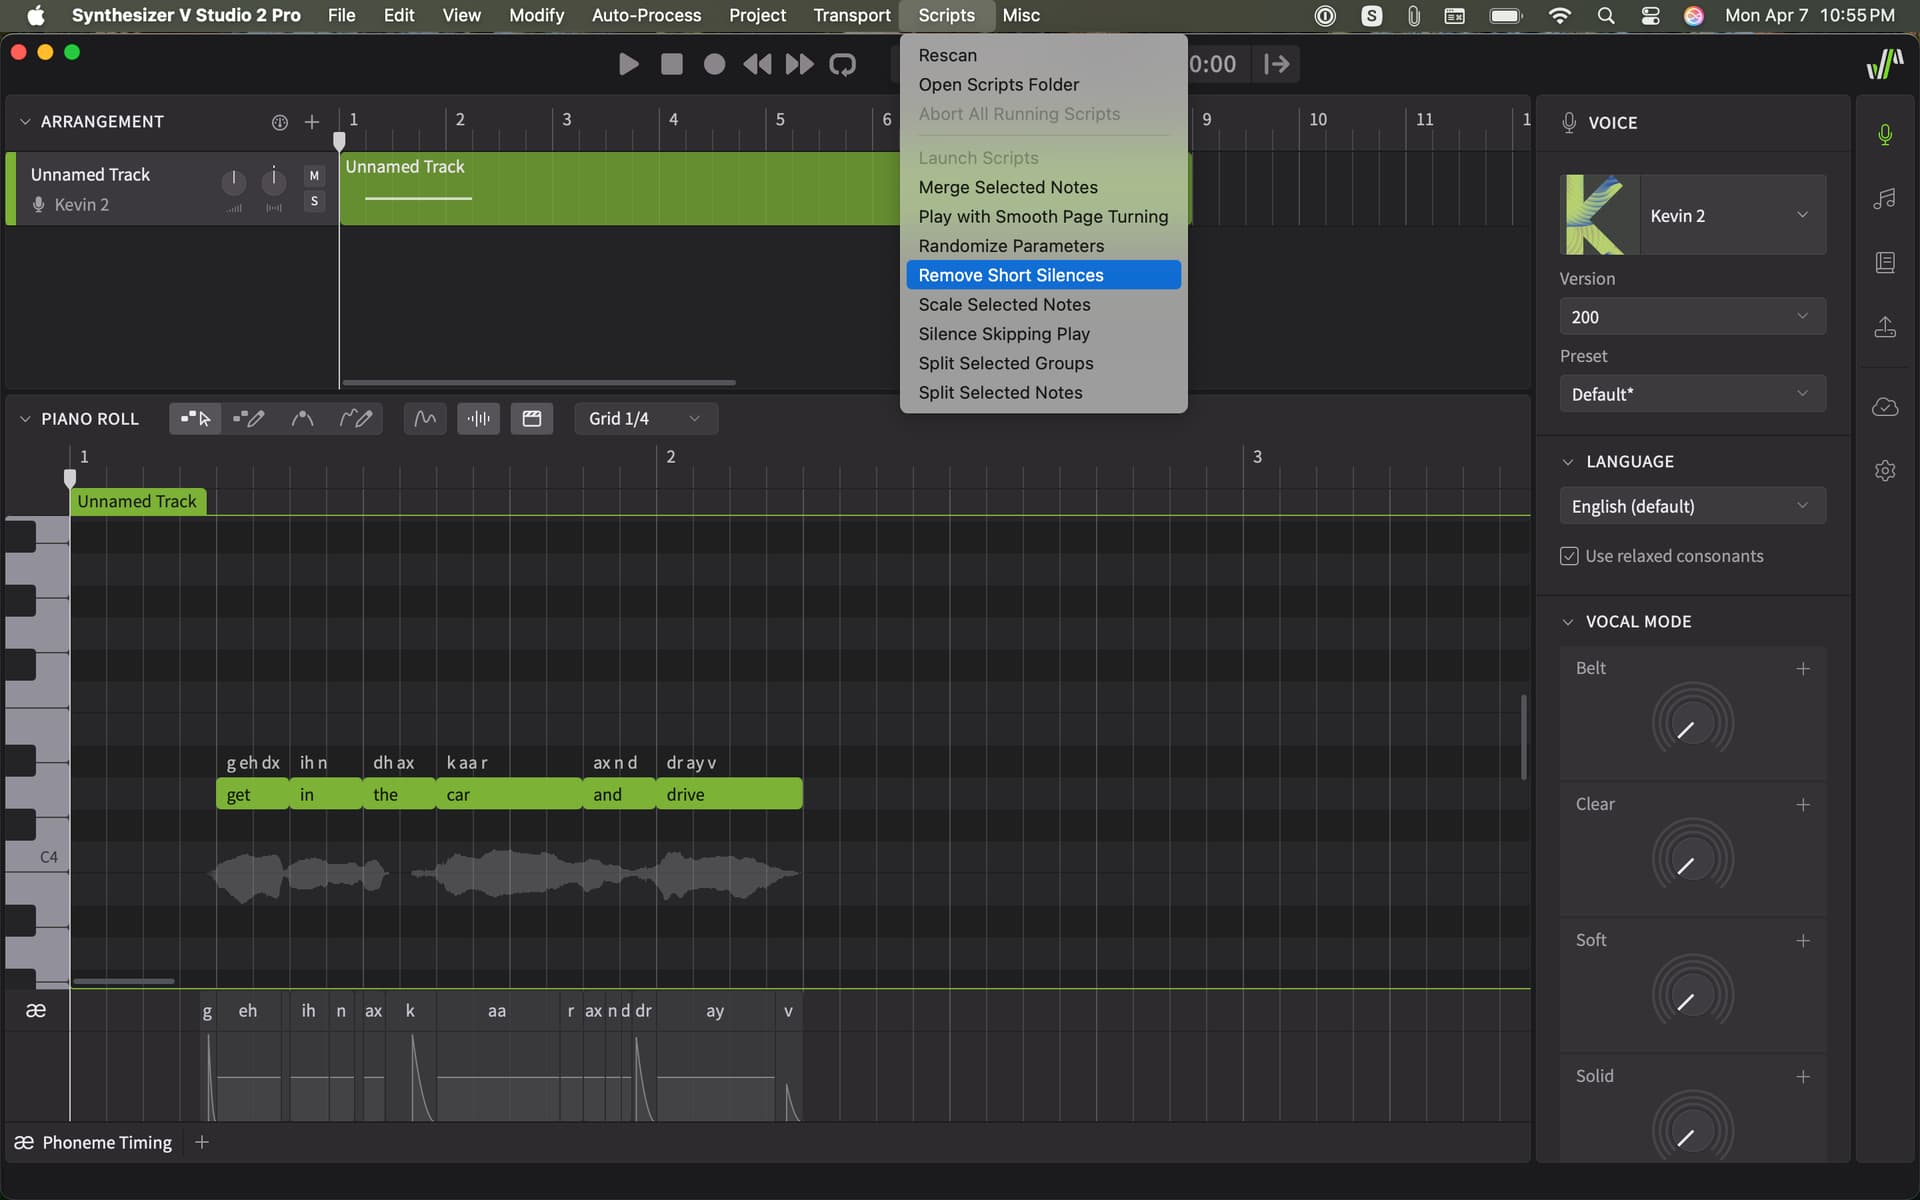Toggle waveform display in piano roll
Image resolution: width=1920 pixels, height=1200 pixels.
pos(479,419)
